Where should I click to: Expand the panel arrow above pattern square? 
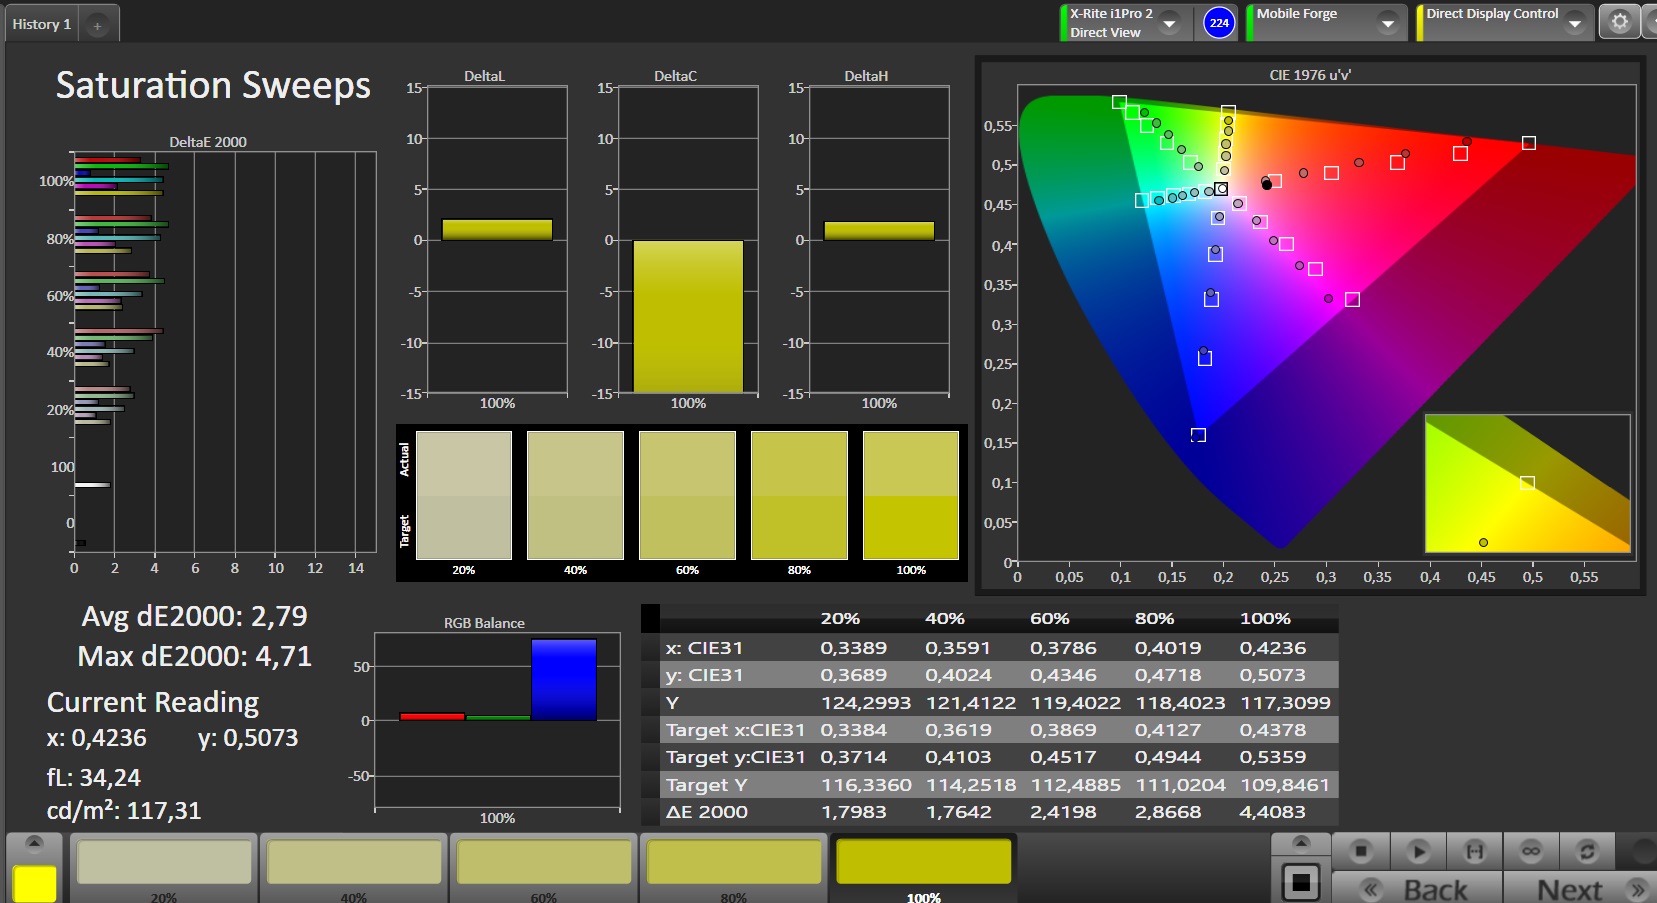pyautogui.click(x=1301, y=842)
